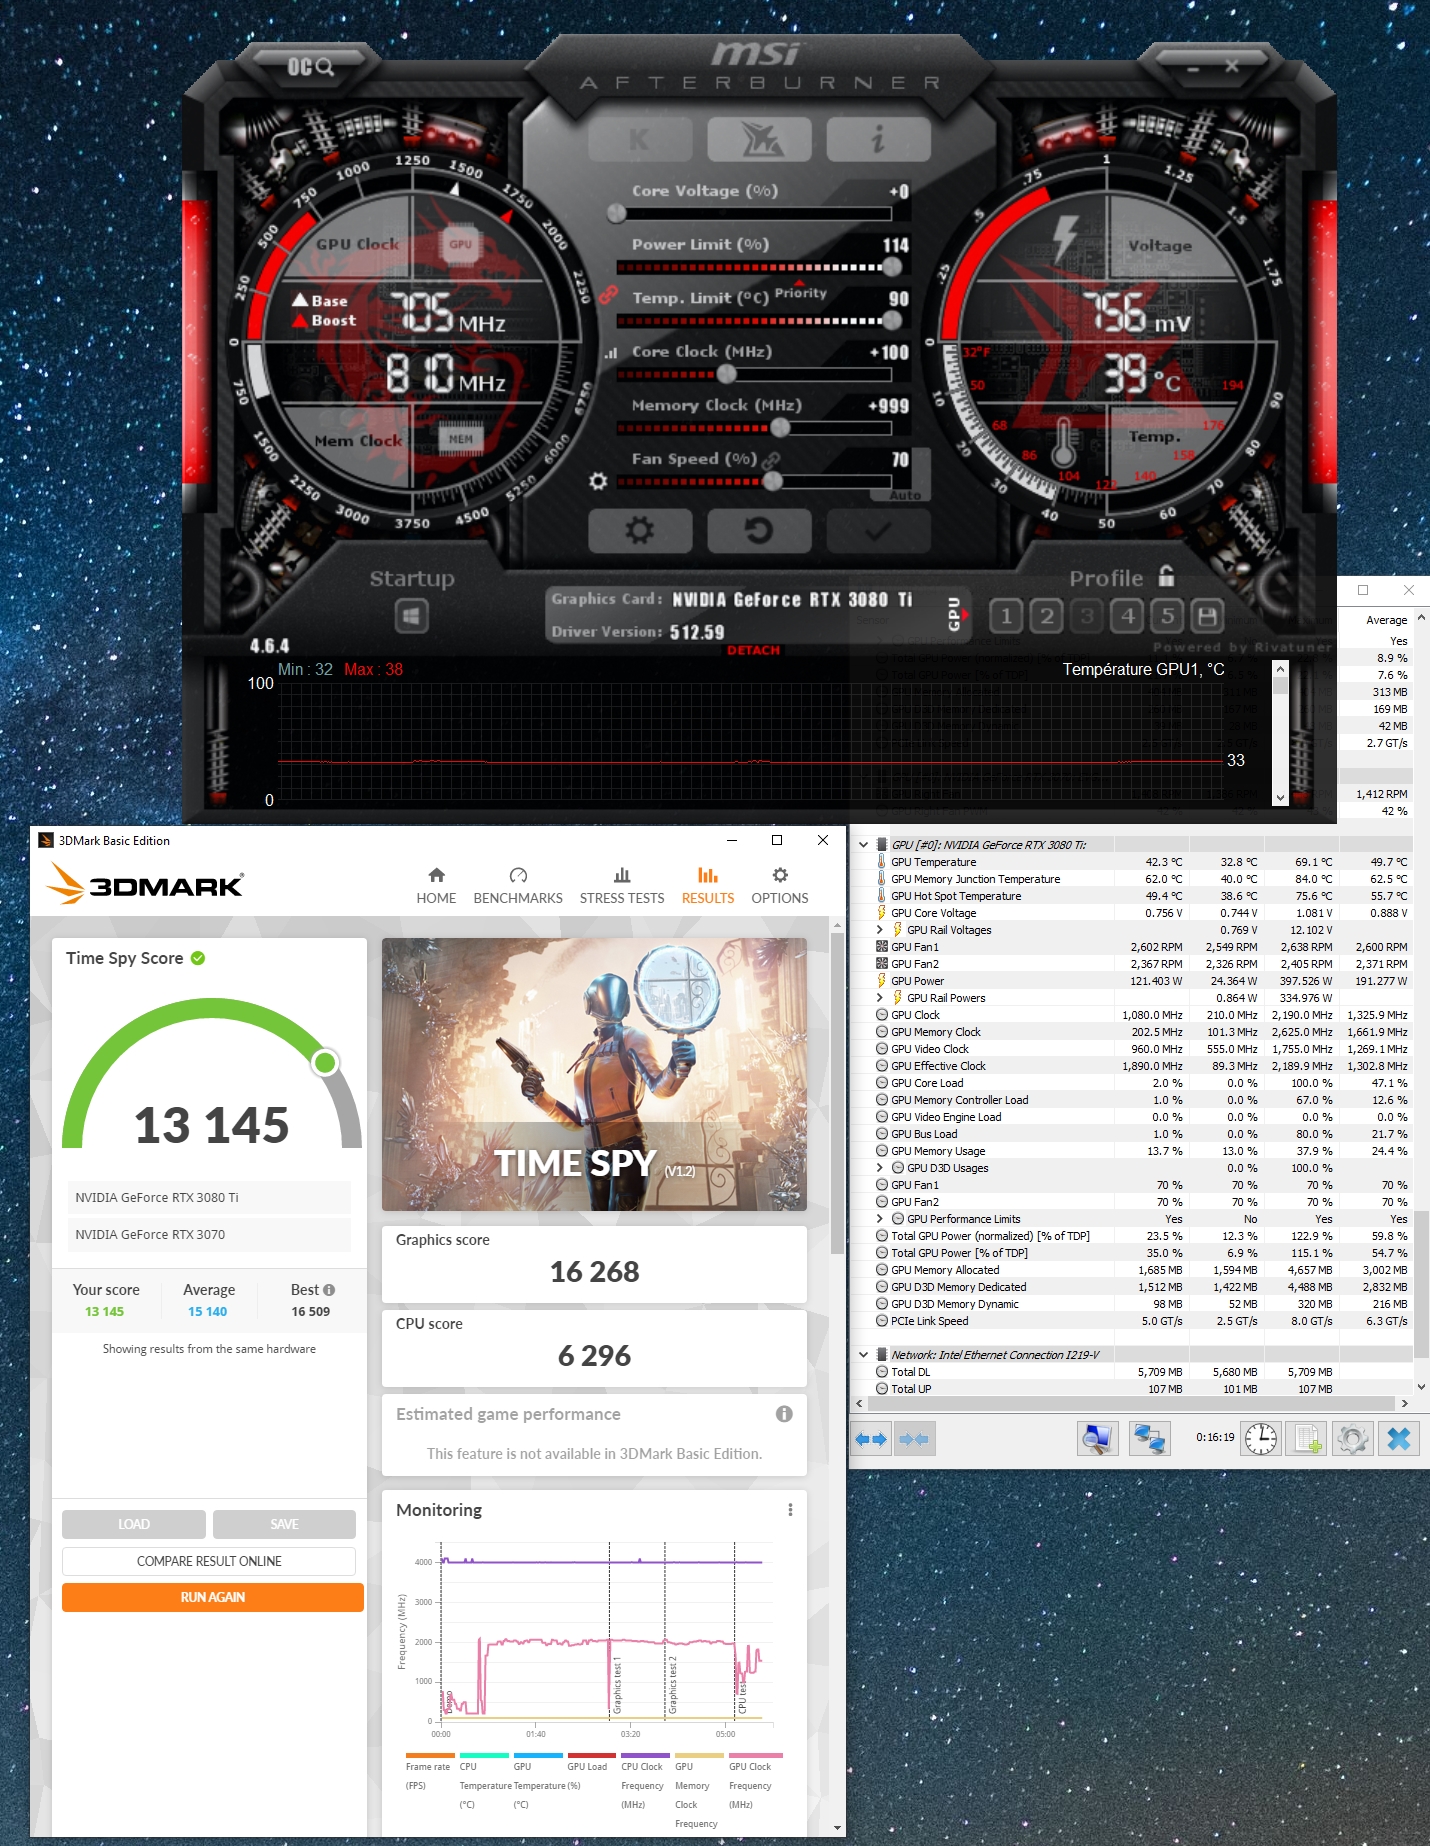Open the STRESS TESTS tab
Image resolution: width=1430 pixels, height=1846 pixels.
[622, 886]
